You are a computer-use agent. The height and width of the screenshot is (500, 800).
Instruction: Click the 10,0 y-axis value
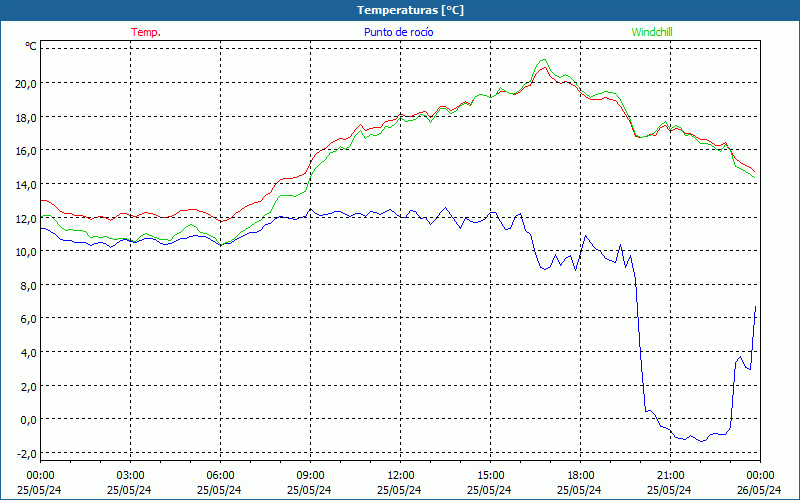click(26, 252)
